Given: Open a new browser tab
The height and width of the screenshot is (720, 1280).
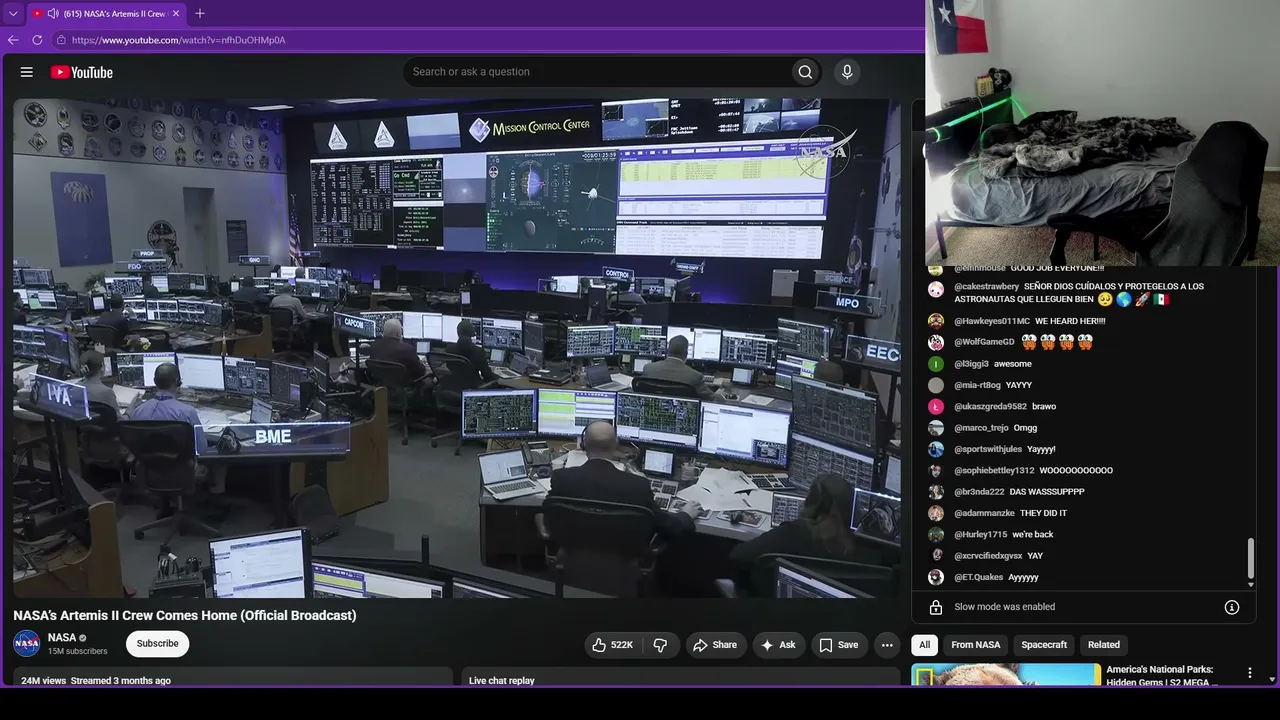Looking at the screenshot, I should [200, 14].
